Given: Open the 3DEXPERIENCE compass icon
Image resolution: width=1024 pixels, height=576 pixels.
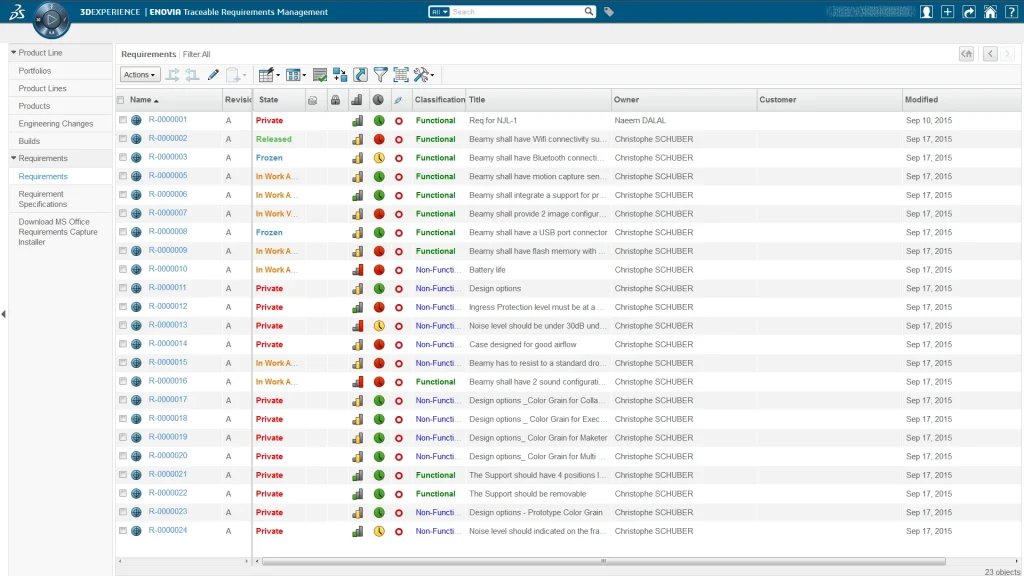Looking at the screenshot, I should [51, 19].
